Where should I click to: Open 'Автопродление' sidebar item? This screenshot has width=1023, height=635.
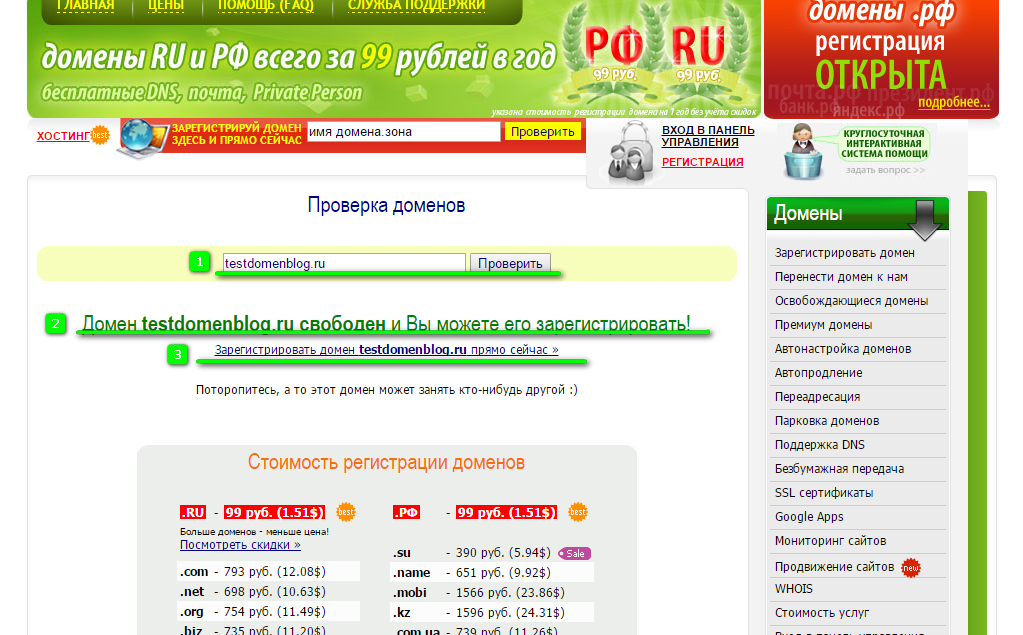point(818,373)
